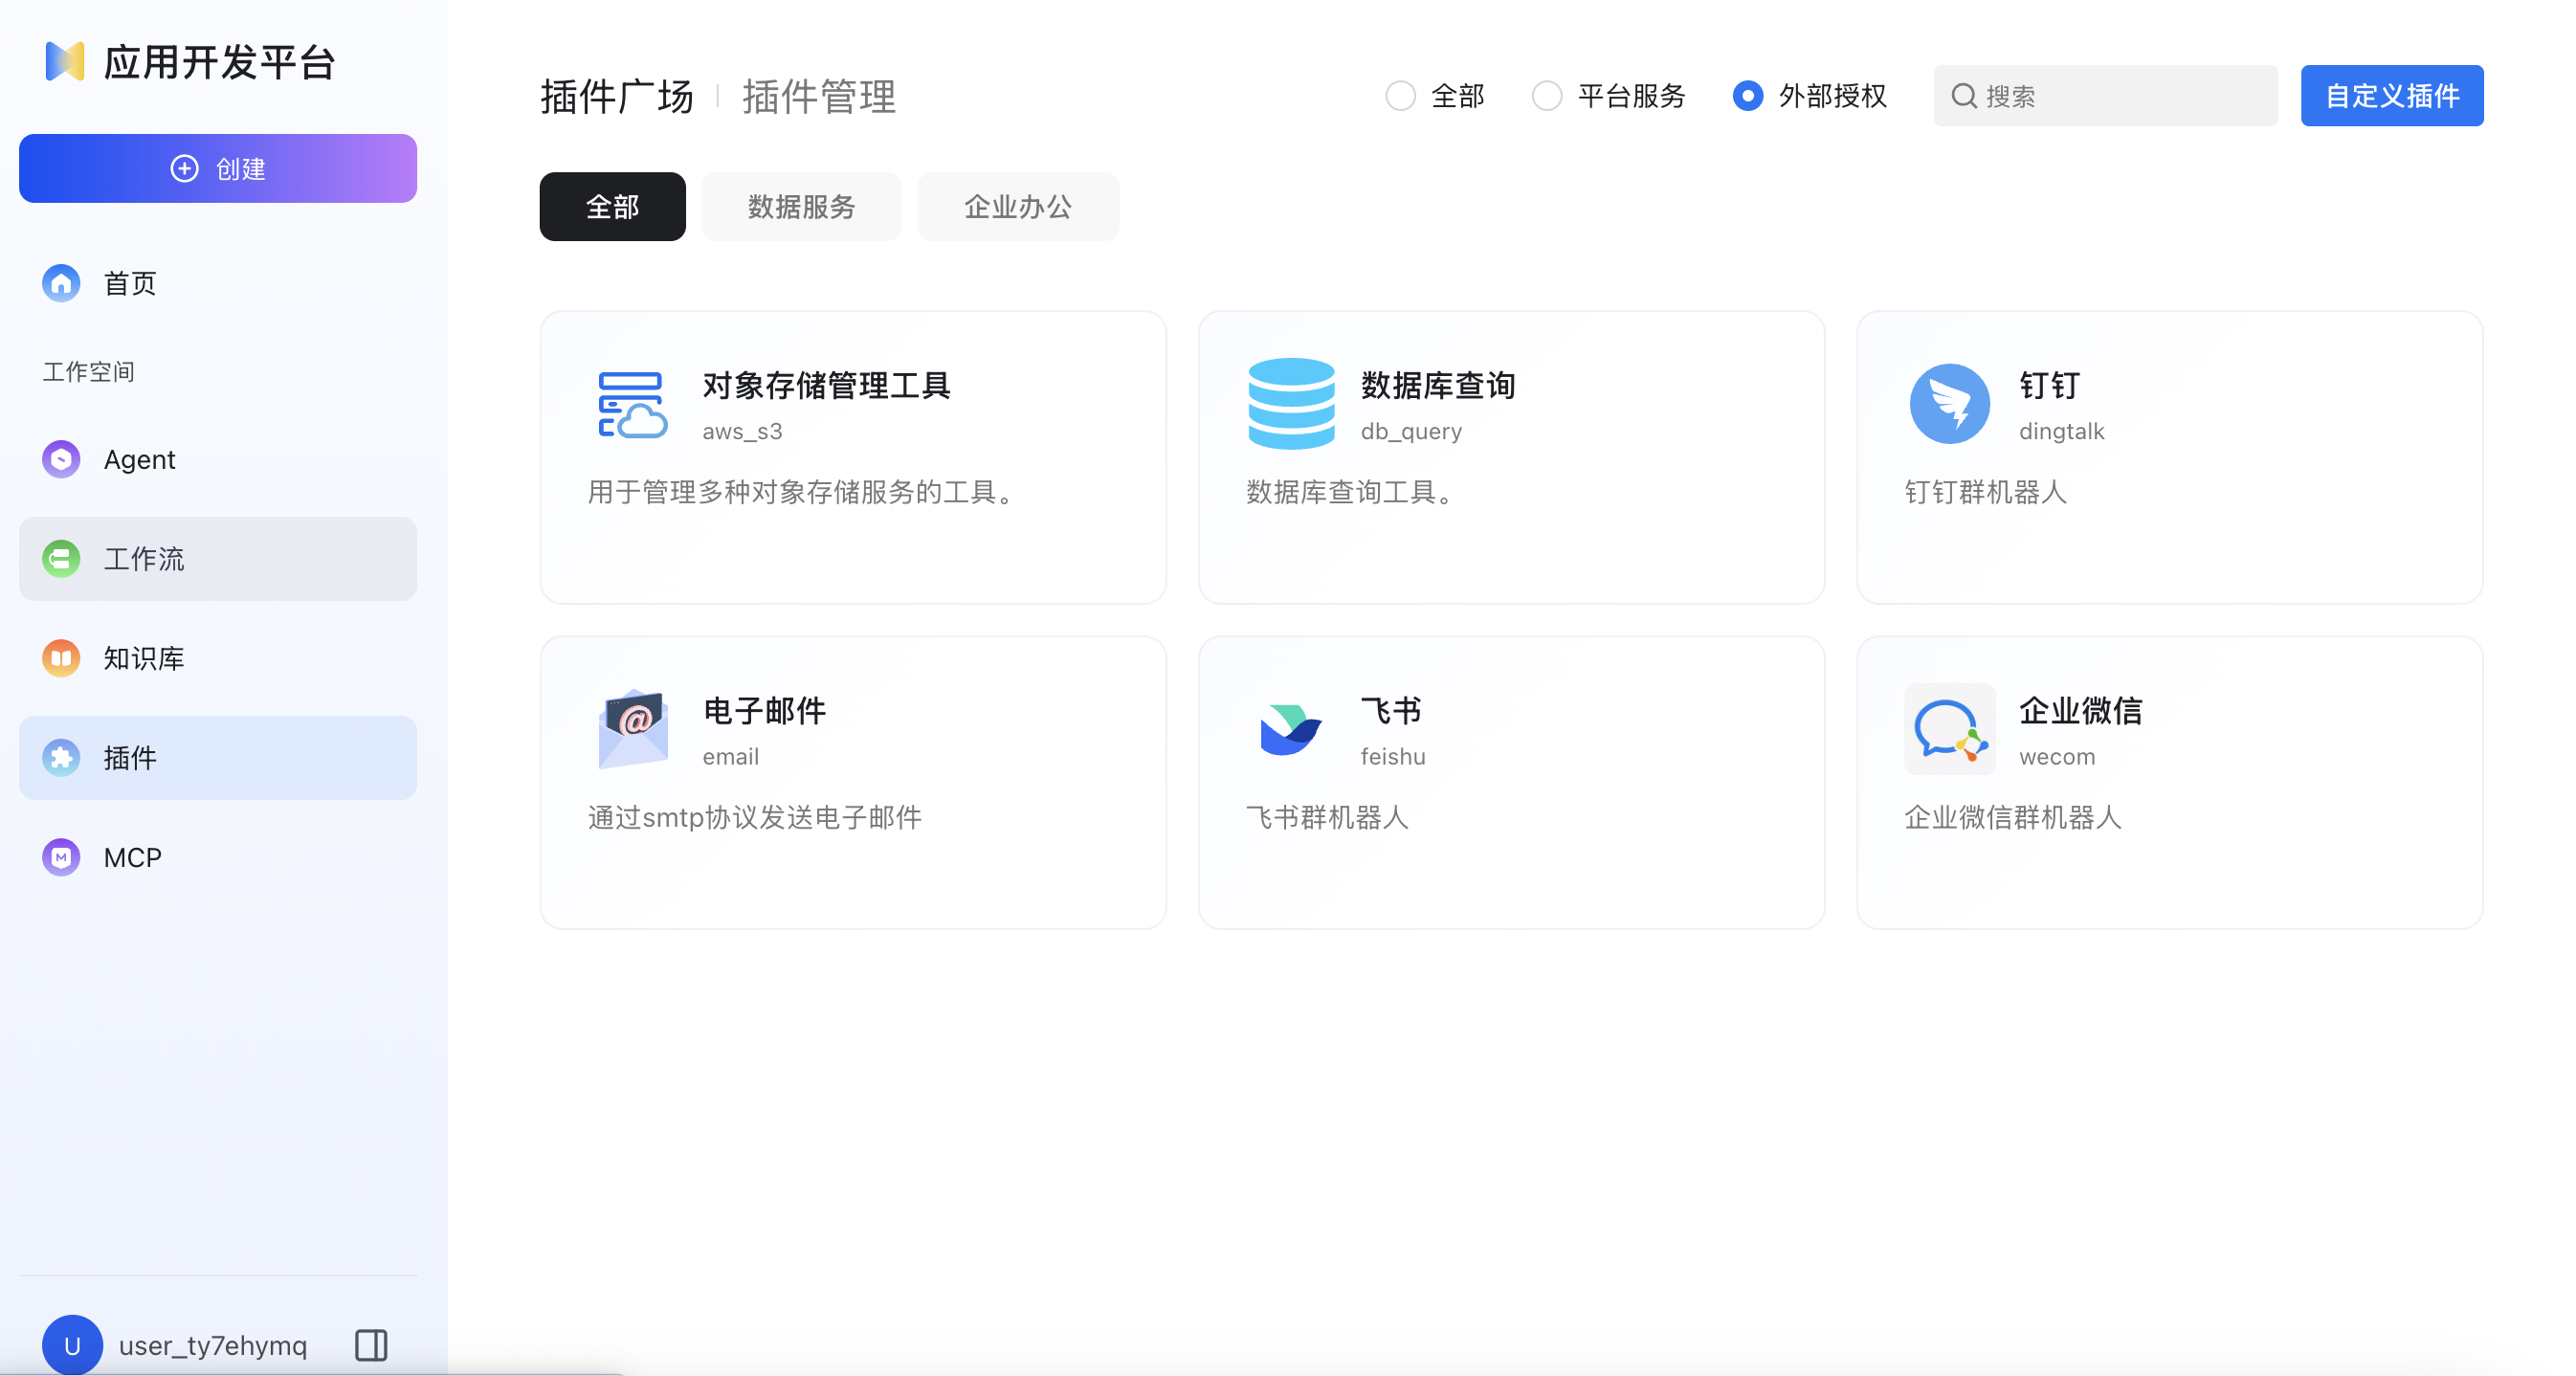This screenshot has width=2576, height=1376.
Task: Click the 自定义插件 button
Action: pos(2392,95)
